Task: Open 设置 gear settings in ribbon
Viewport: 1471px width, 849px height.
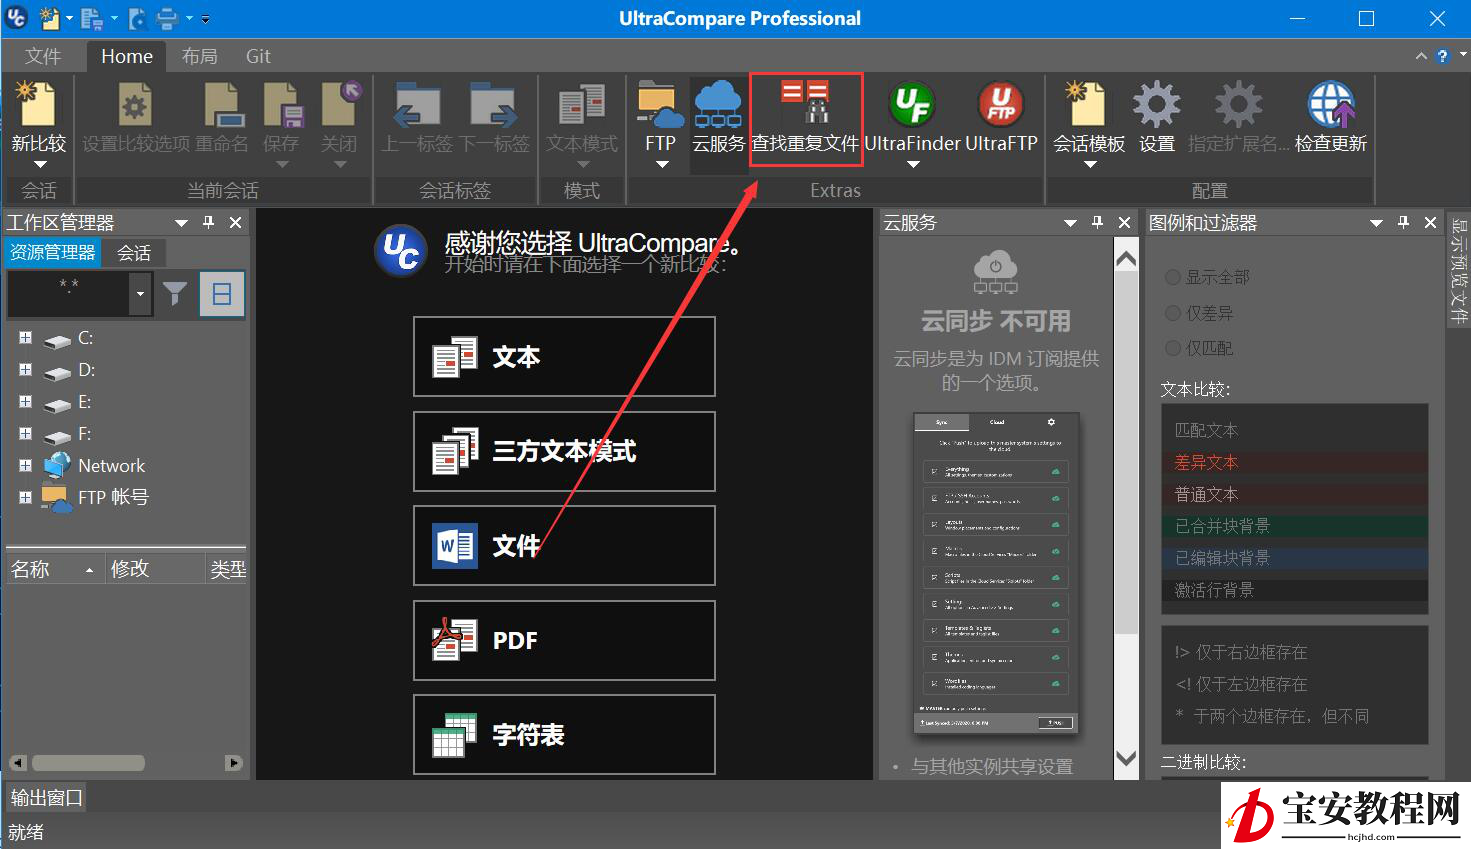Action: [1157, 117]
